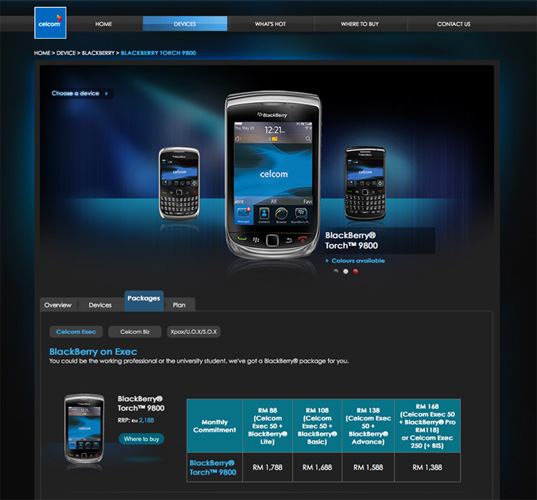Click BLACKBERRY TORCH 9800 breadcrumb
This screenshot has width=537, height=500.
click(158, 53)
